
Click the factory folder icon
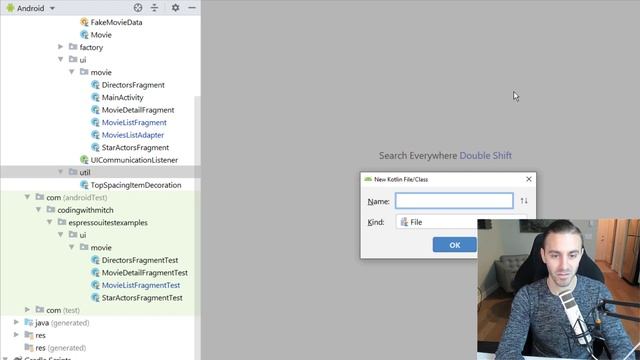coord(73,47)
